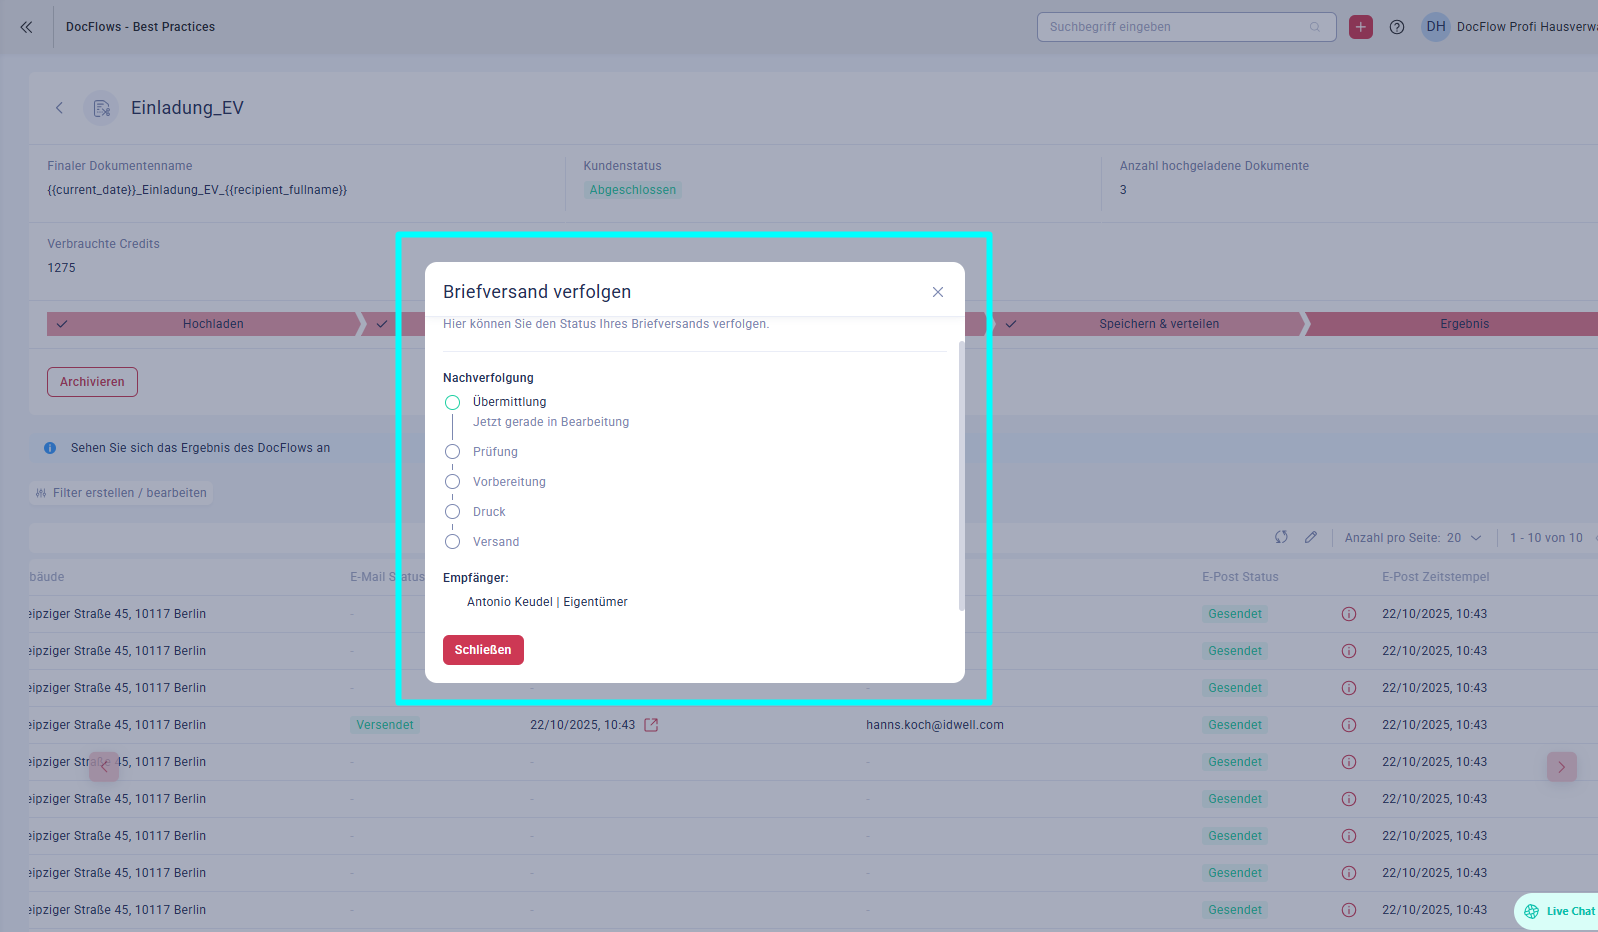Click pencil edit icon above table

pos(1311,537)
